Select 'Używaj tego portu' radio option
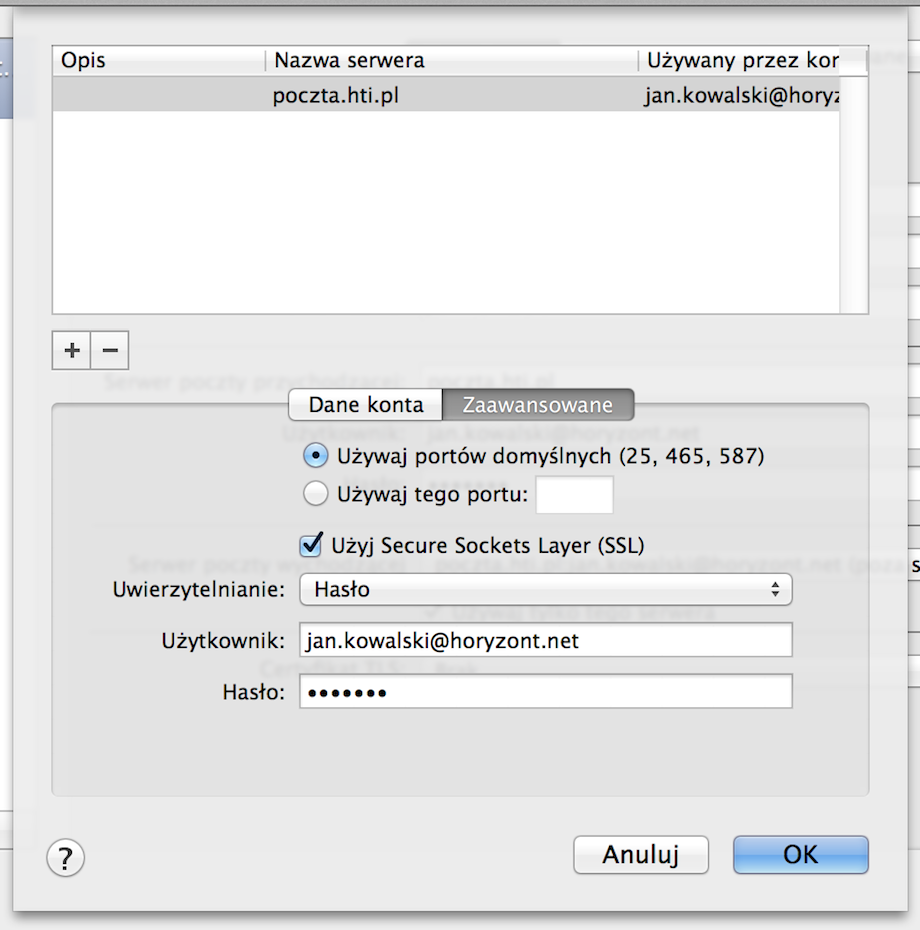This screenshot has width=920, height=930. (x=316, y=493)
